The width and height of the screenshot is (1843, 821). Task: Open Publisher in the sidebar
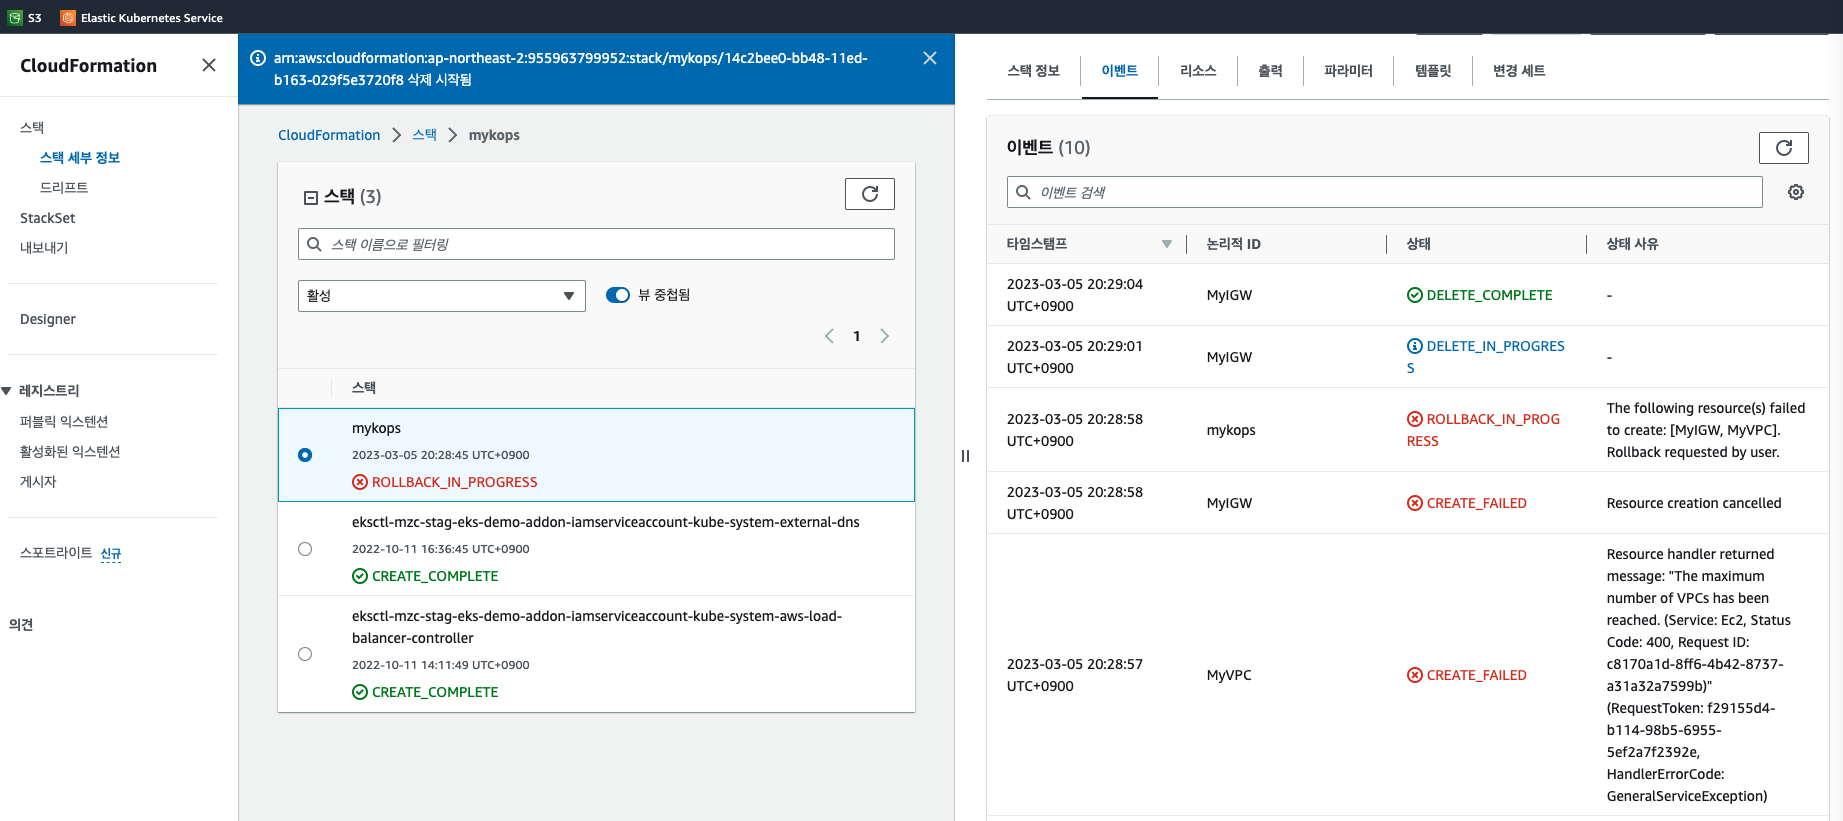(x=38, y=482)
